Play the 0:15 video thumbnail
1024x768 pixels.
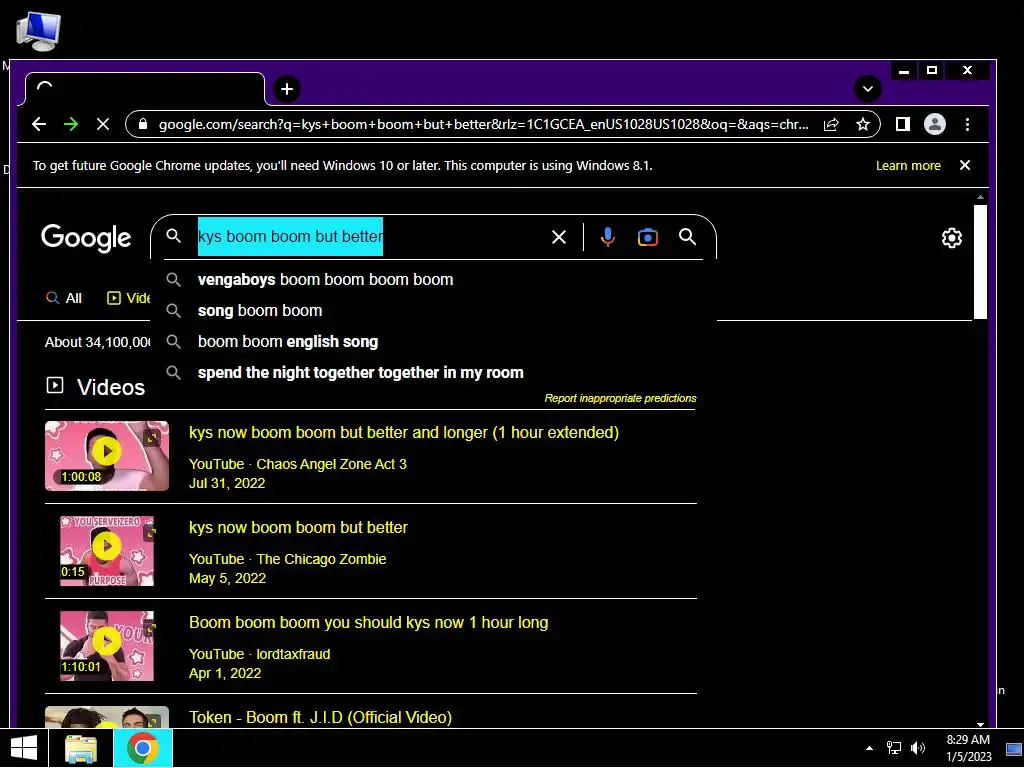coord(106,551)
